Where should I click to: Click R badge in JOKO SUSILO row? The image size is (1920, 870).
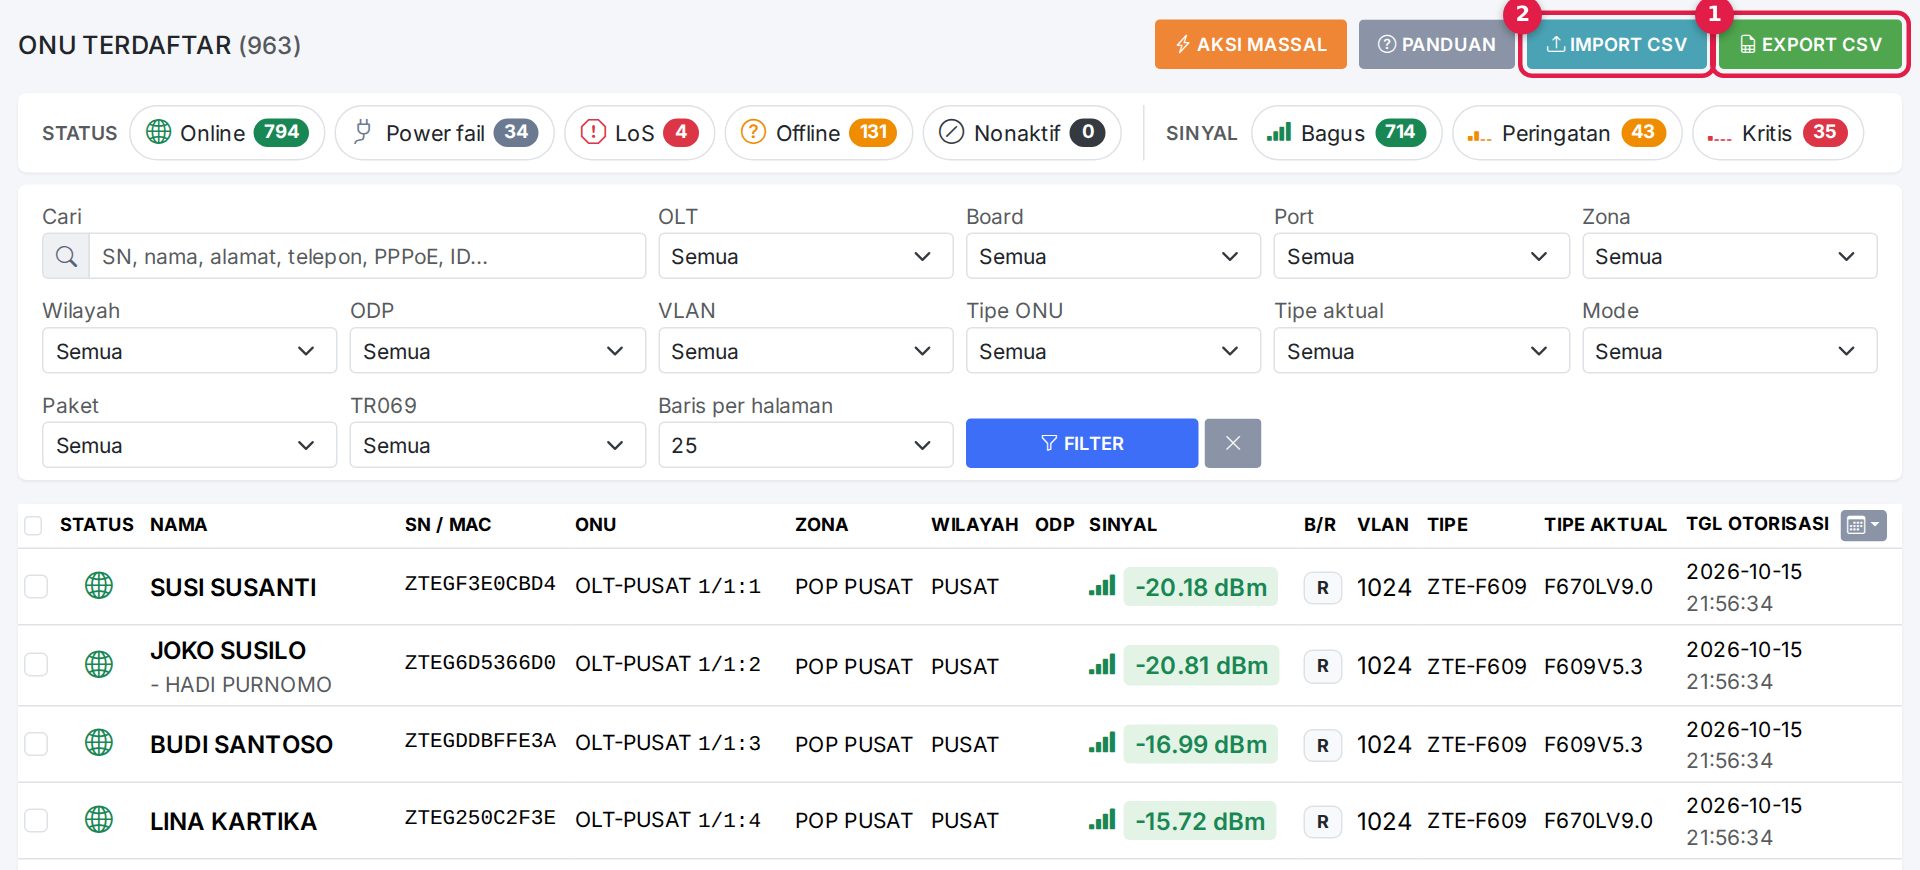[1322, 666]
